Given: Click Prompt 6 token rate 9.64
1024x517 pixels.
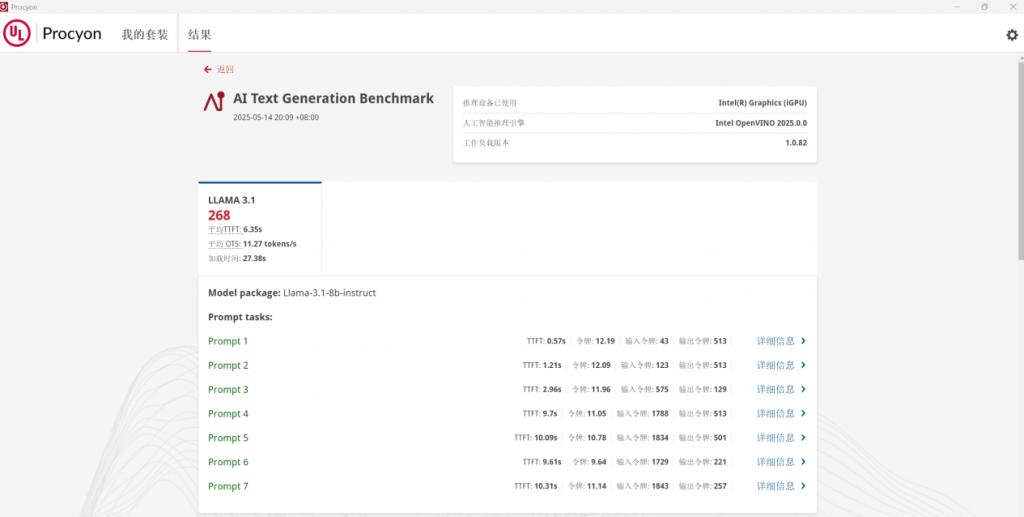Looking at the screenshot, I should [x=599, y=462].
